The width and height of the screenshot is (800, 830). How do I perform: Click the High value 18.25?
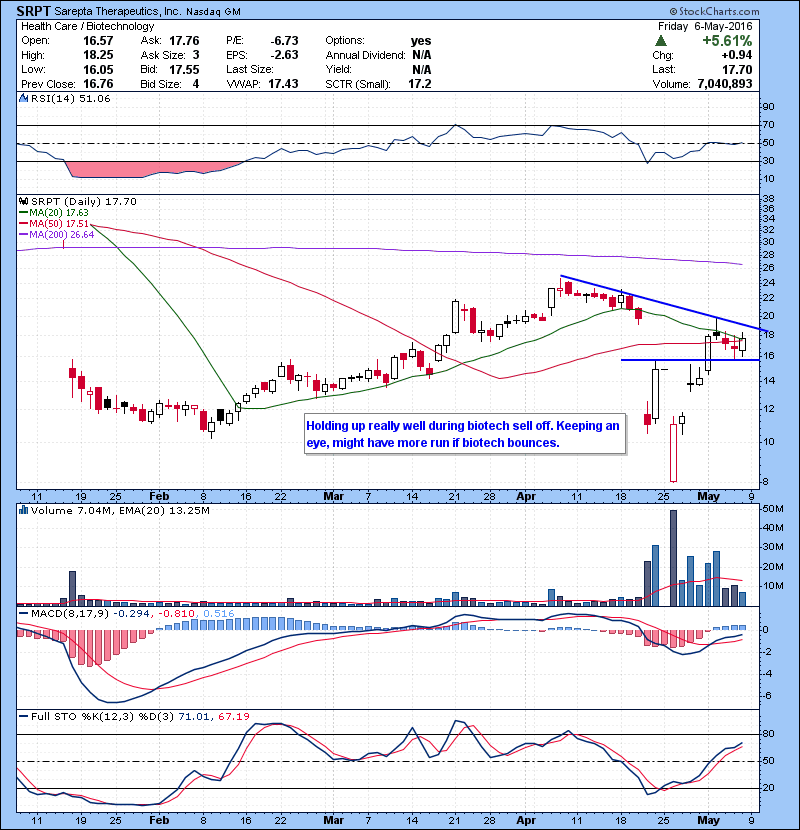[98, 55]
